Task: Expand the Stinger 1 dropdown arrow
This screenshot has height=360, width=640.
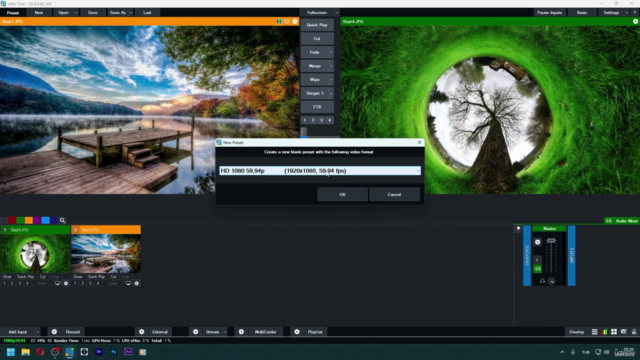Action: click(331, 93)
